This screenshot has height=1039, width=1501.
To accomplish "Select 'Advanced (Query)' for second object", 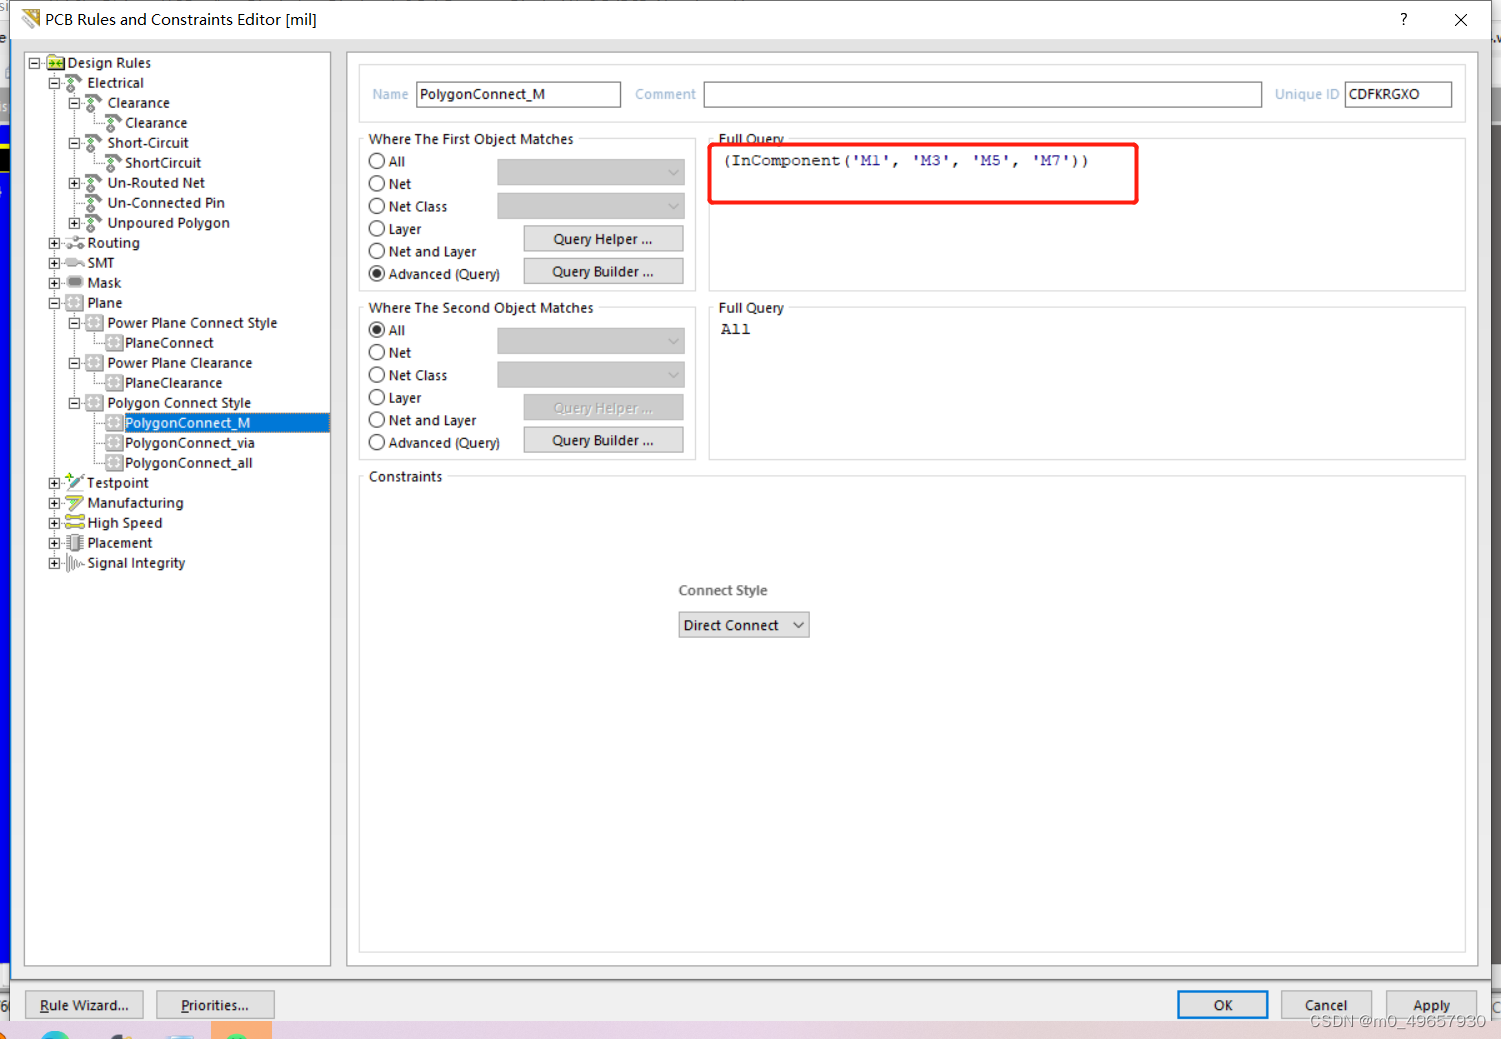I will pos(377,442).
